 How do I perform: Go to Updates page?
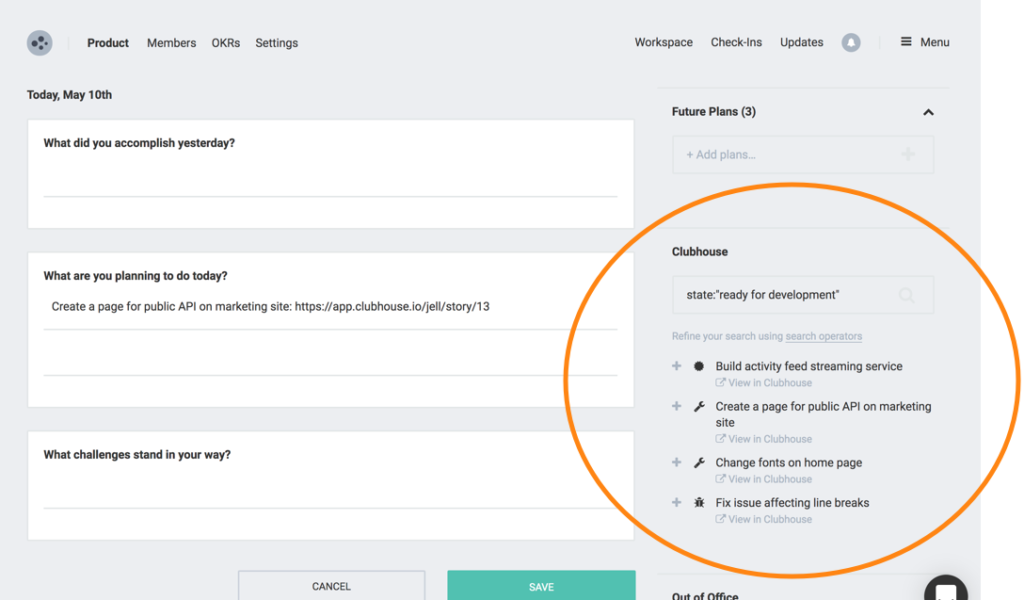(x=801, y=42)
